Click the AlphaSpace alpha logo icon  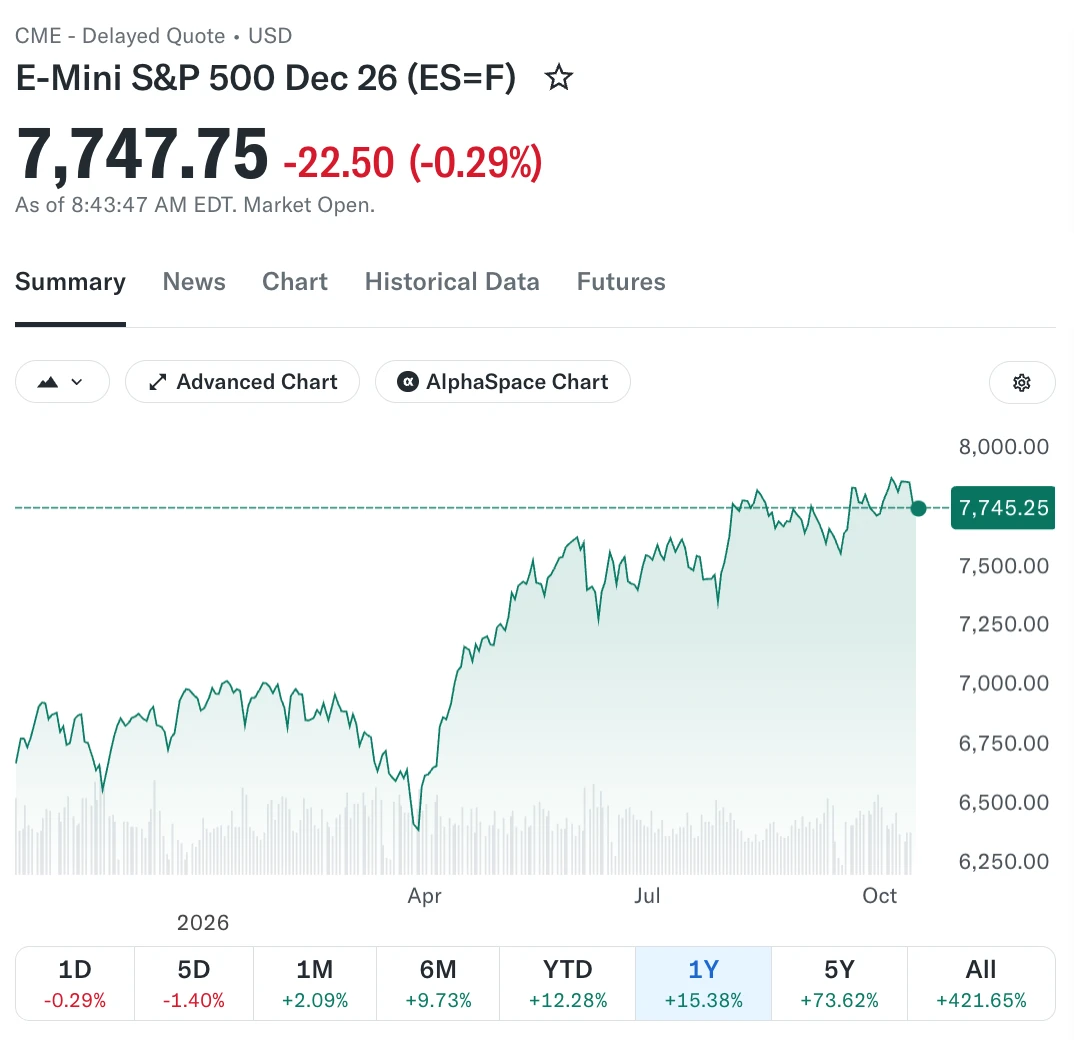coord(408,382)
